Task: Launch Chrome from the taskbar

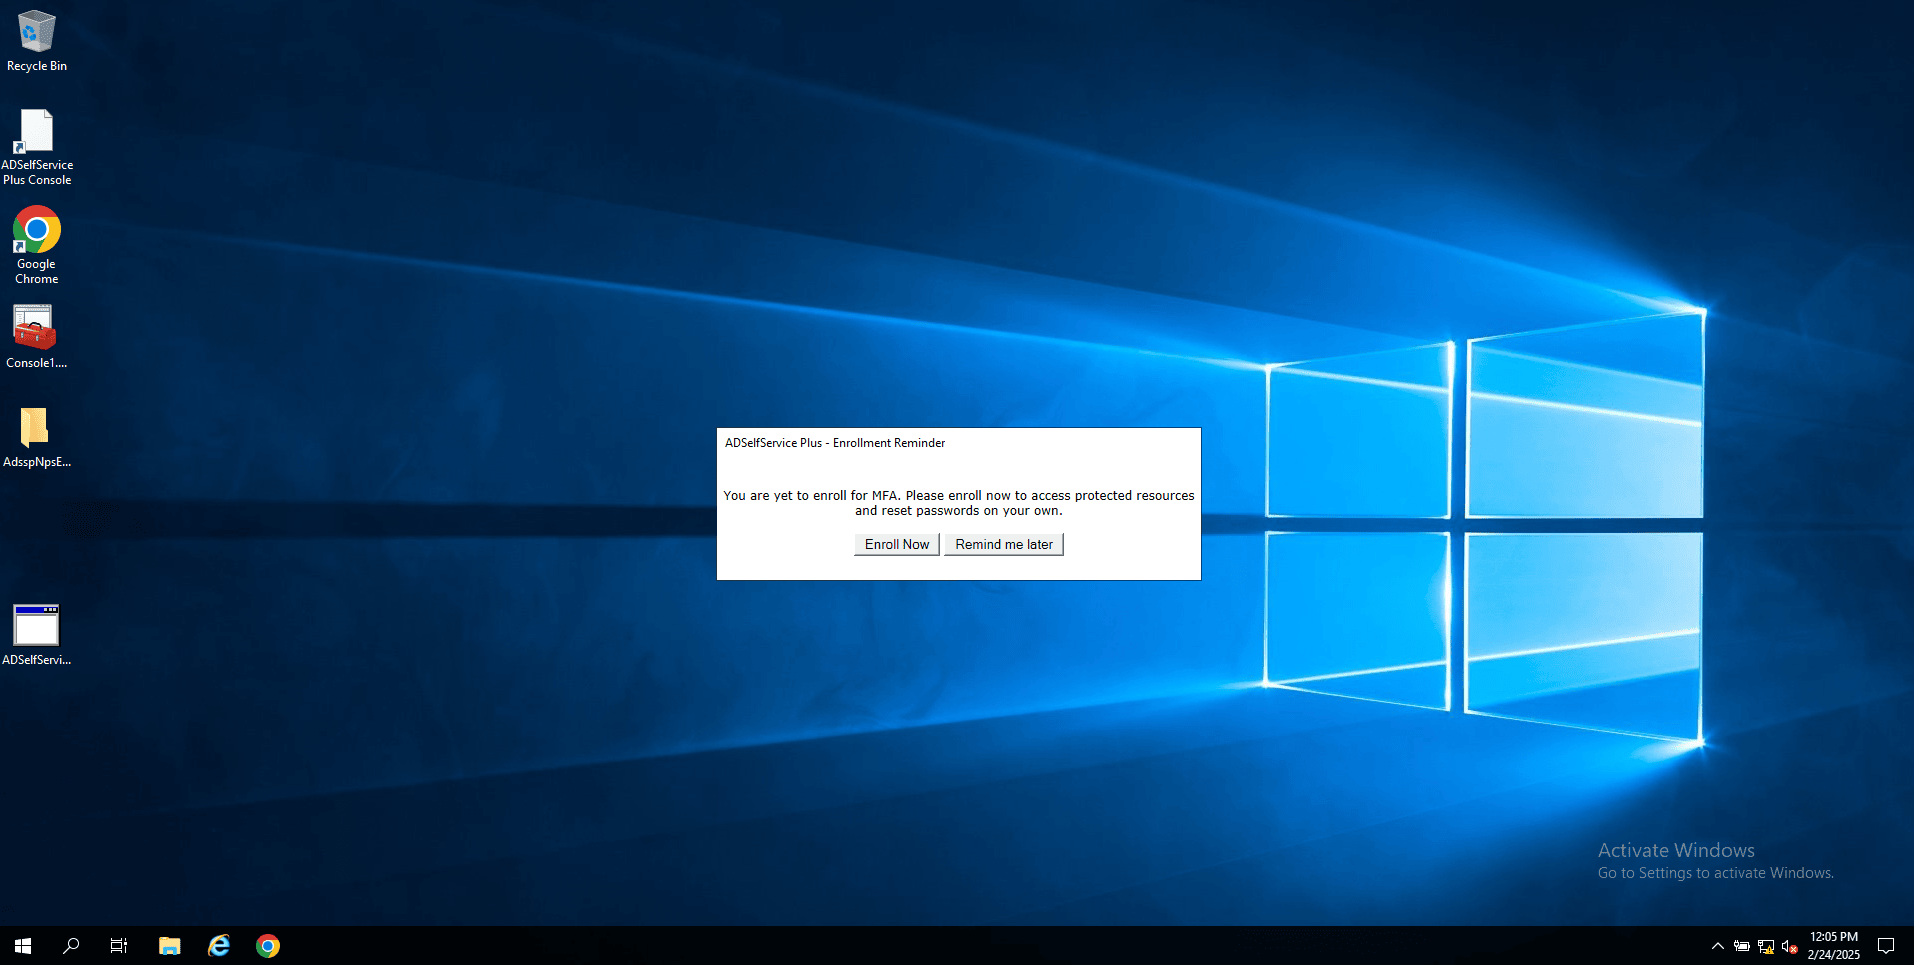Action: [x=267, y=945]
